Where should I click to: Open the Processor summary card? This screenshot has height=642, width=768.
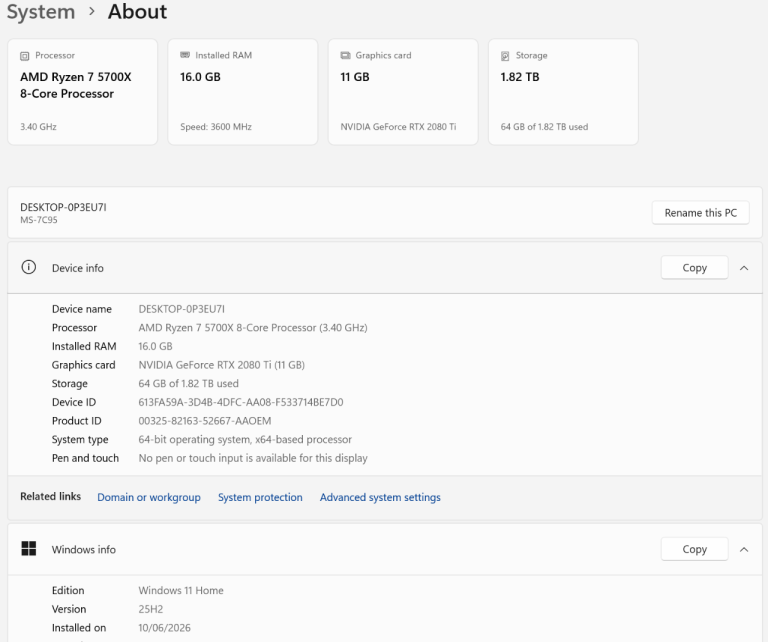82,92
